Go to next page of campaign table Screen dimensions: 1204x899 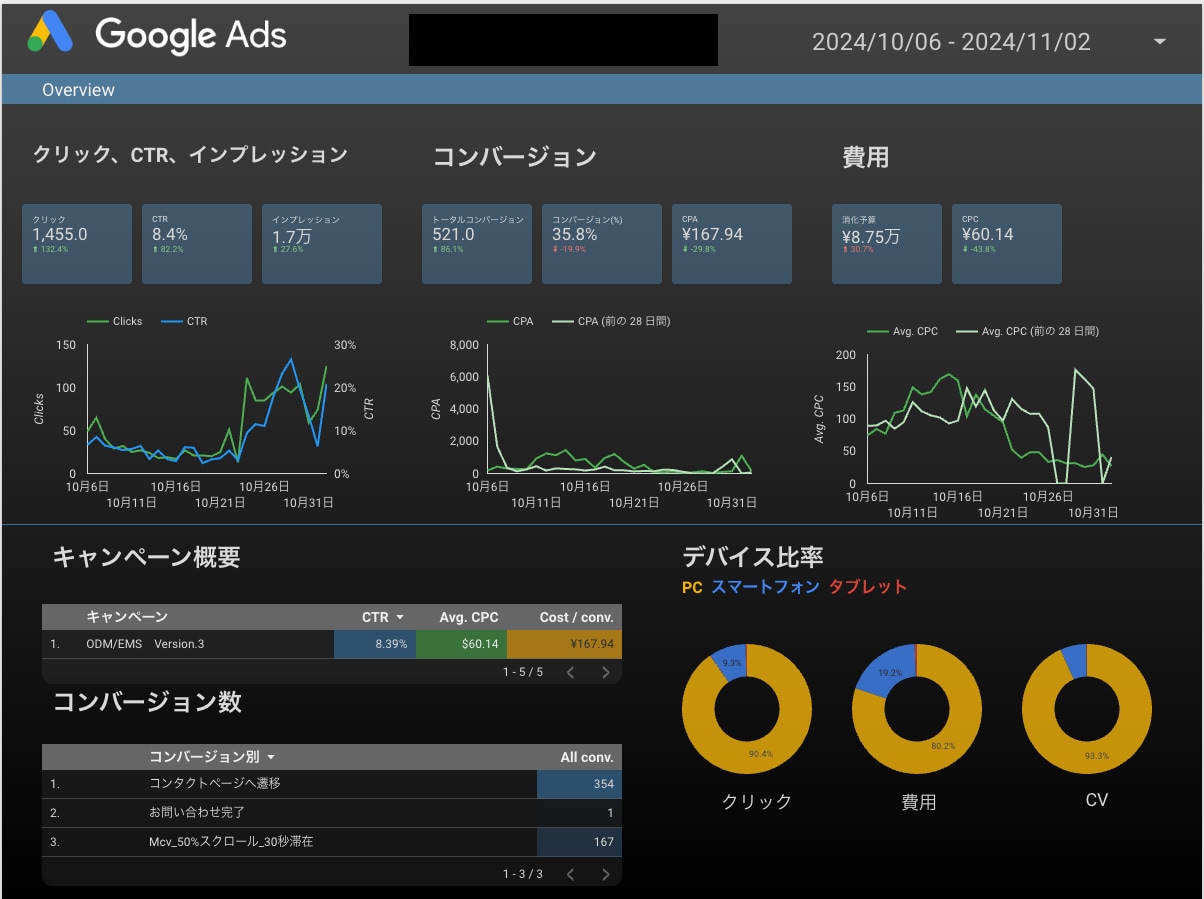606,672
